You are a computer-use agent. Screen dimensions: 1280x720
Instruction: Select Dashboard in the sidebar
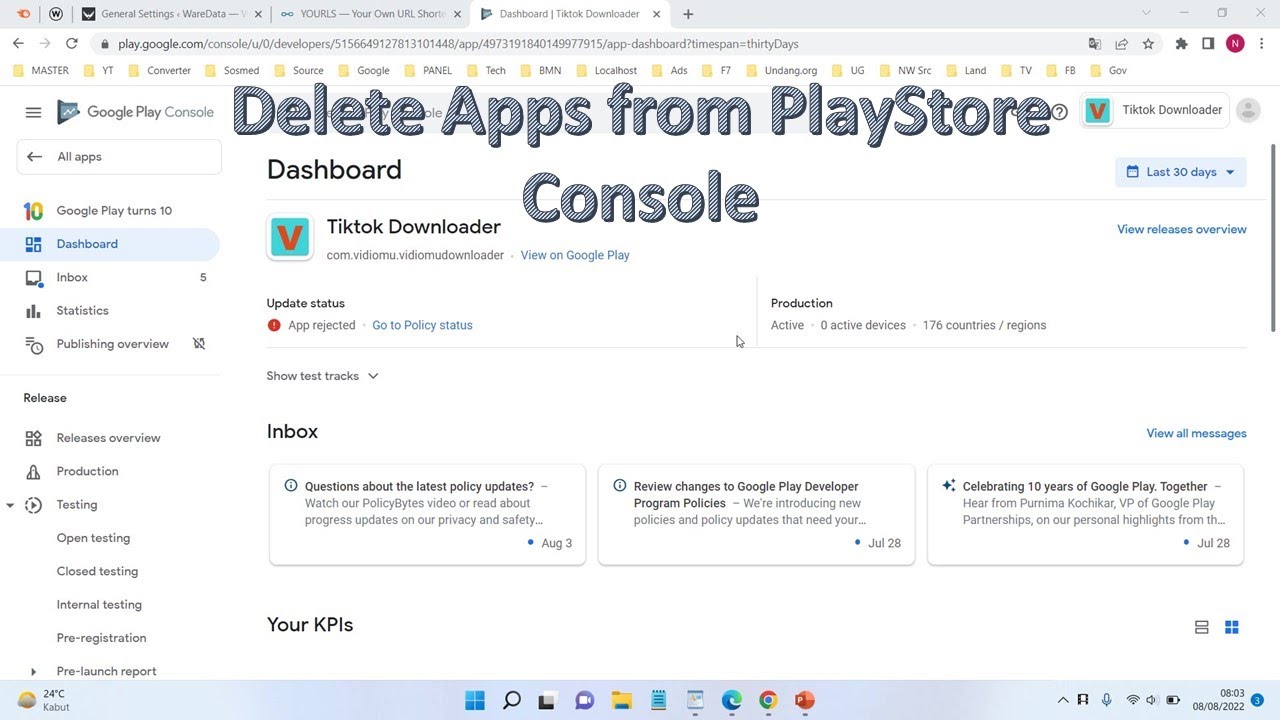110,244
